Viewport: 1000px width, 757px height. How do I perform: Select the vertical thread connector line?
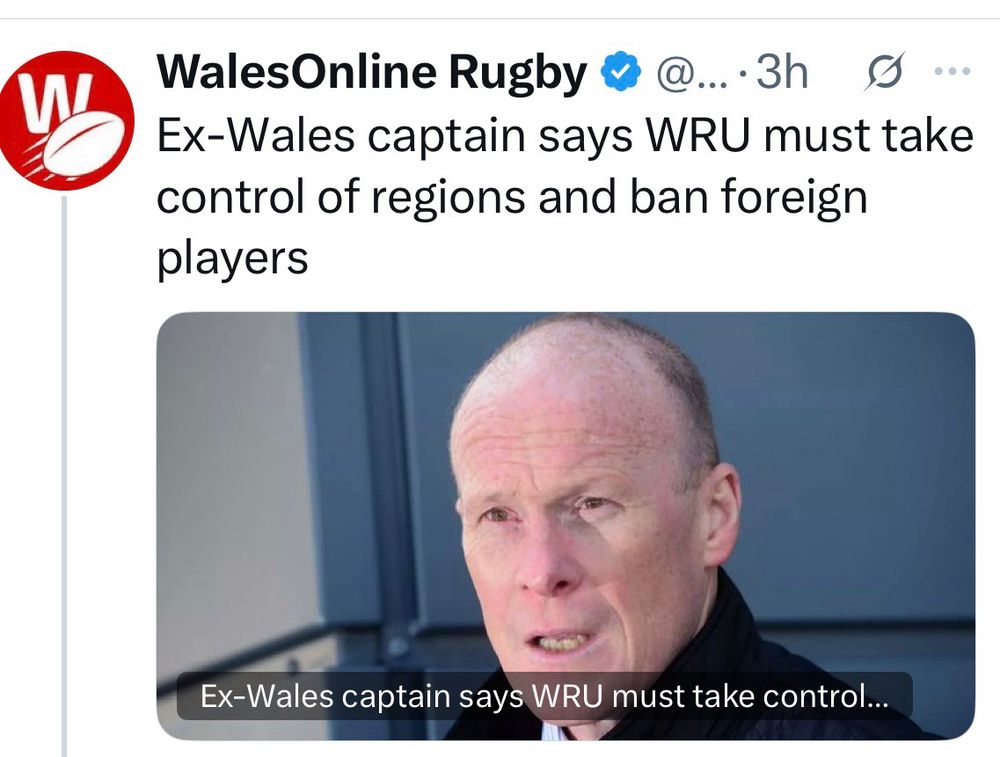pyautogui.click(x=64, y=476)
